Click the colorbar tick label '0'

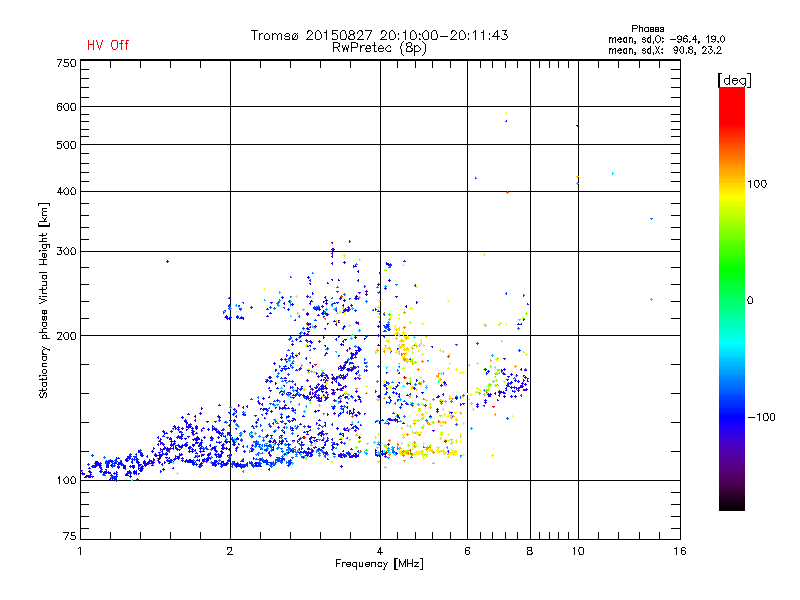click(750, 301)
